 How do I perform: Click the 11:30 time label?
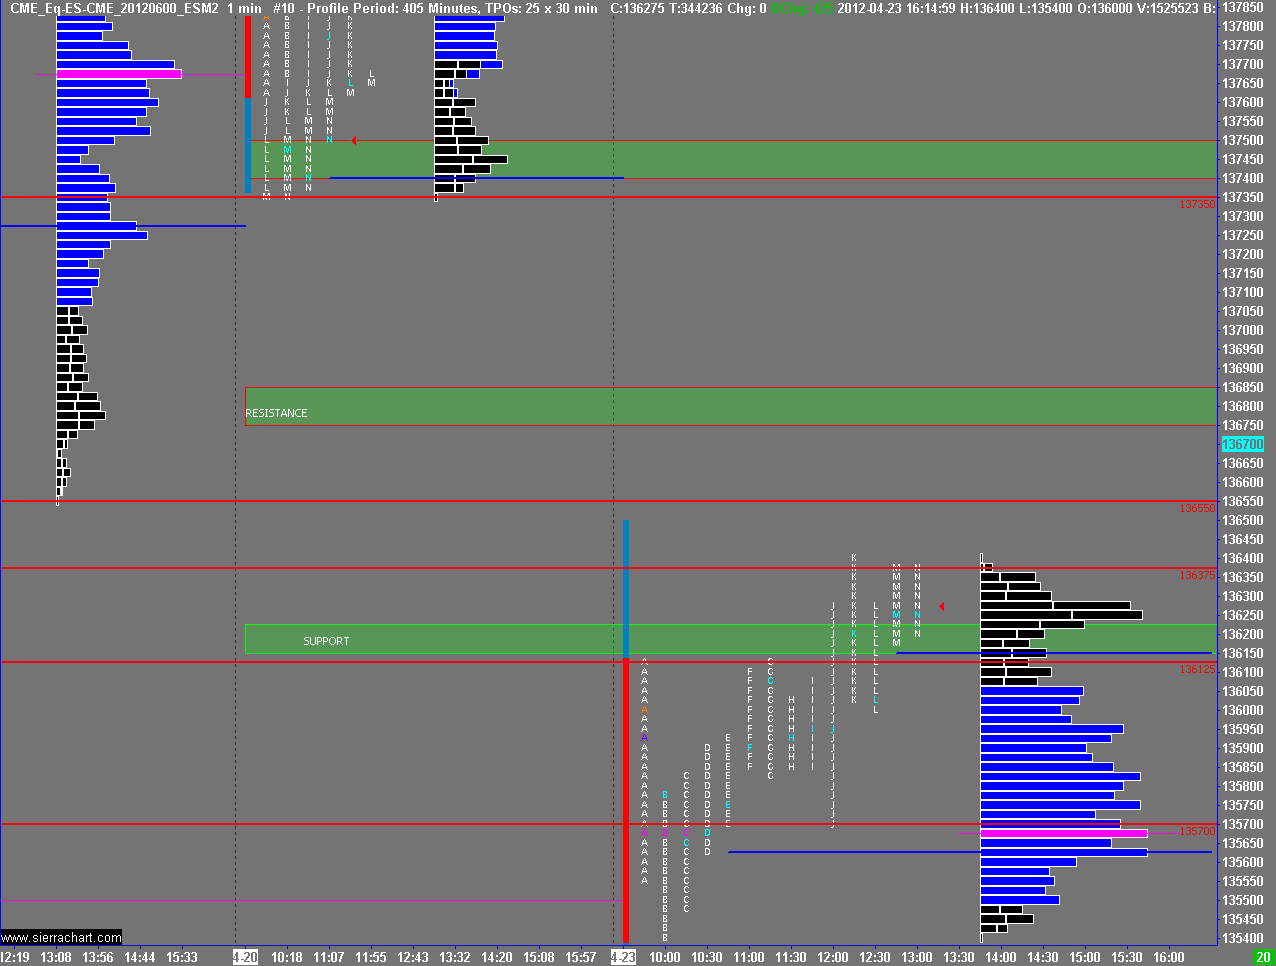pyautogui.click(x=791, y=957)
